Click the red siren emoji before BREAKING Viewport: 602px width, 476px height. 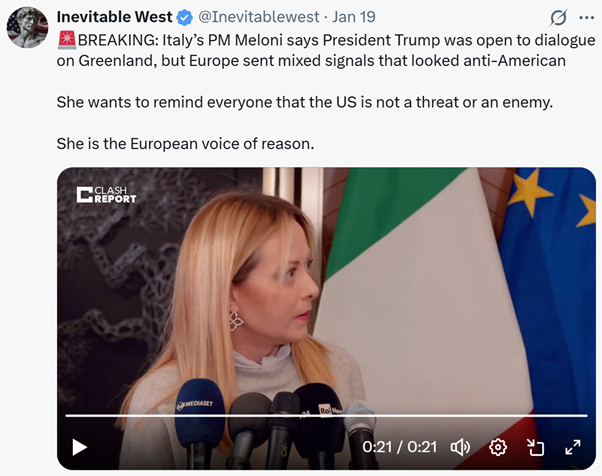click(x=67, y=40)
